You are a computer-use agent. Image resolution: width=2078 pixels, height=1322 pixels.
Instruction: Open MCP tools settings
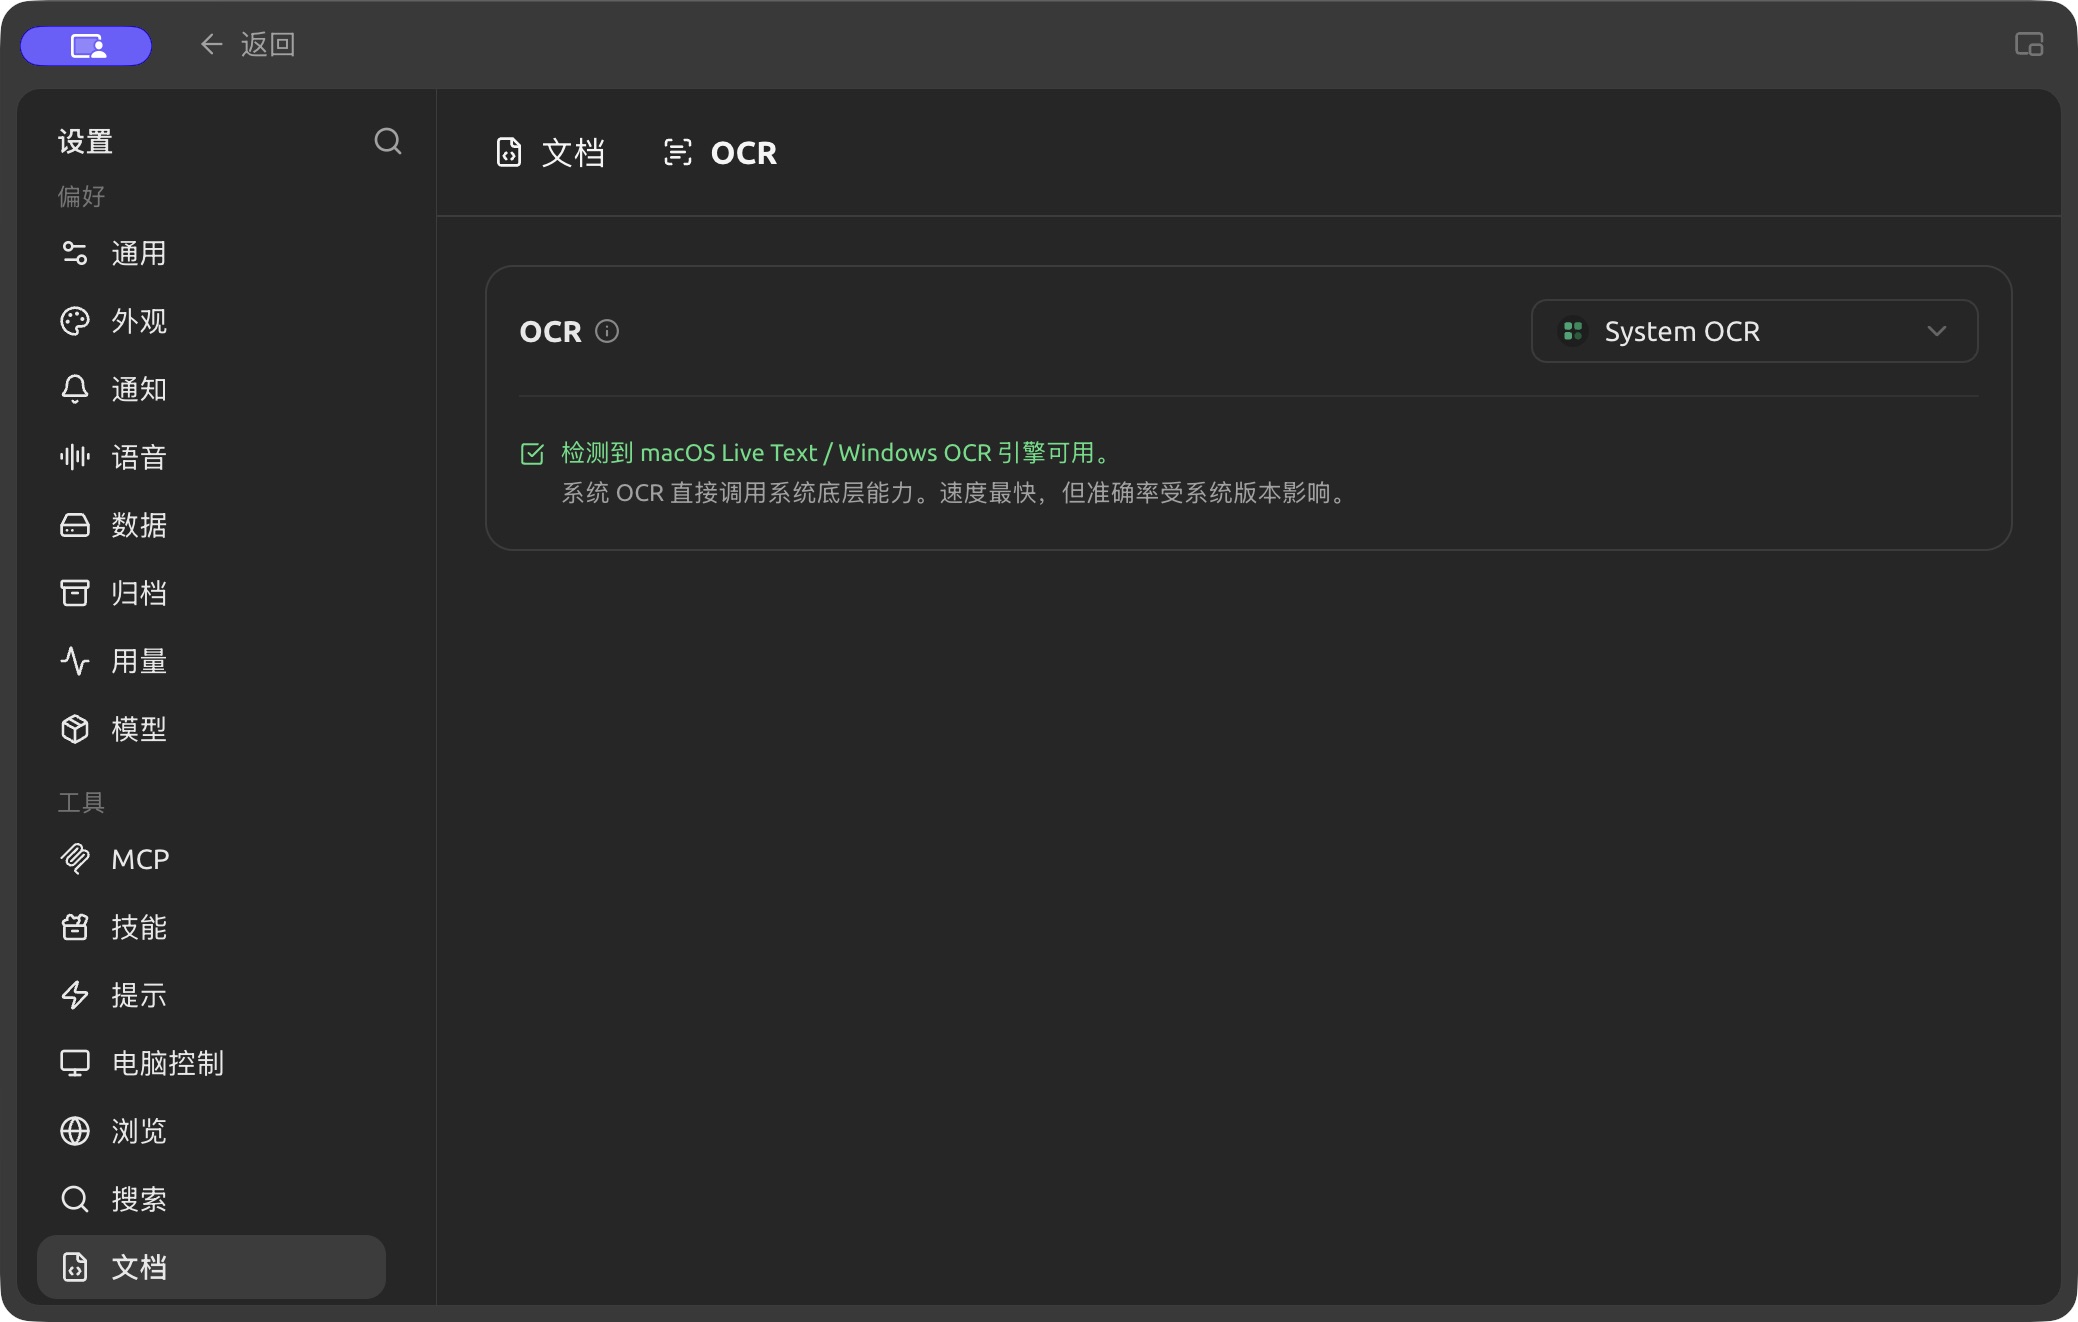tap(211, 859)
